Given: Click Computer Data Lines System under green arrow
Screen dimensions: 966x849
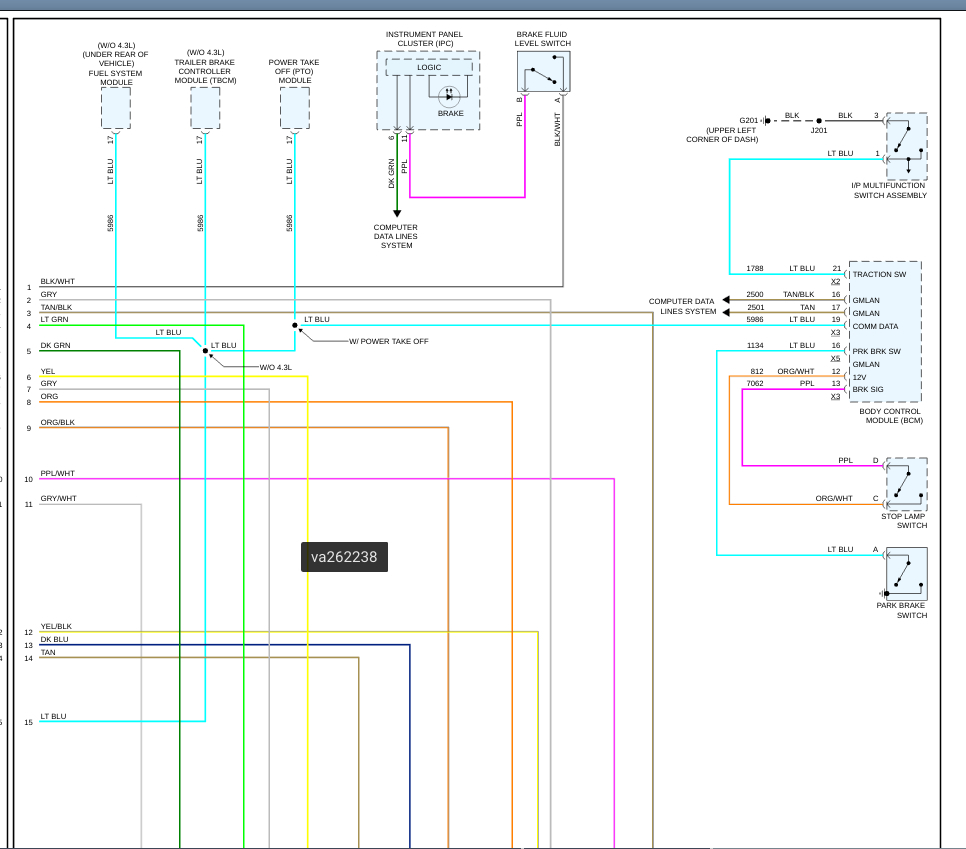Looking at the screenshot, I should tap(396, 236).
